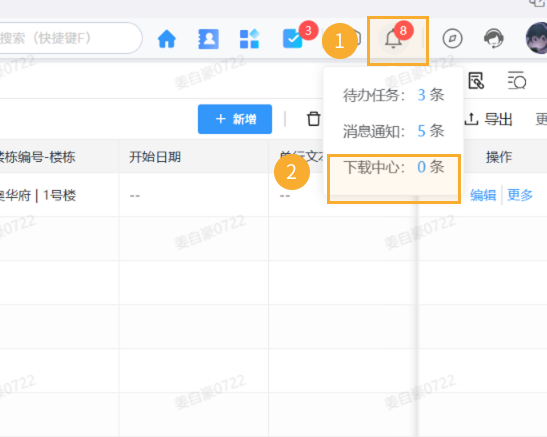Click the notification bell icon
547x437 pixels.
(x=393, y=39)
